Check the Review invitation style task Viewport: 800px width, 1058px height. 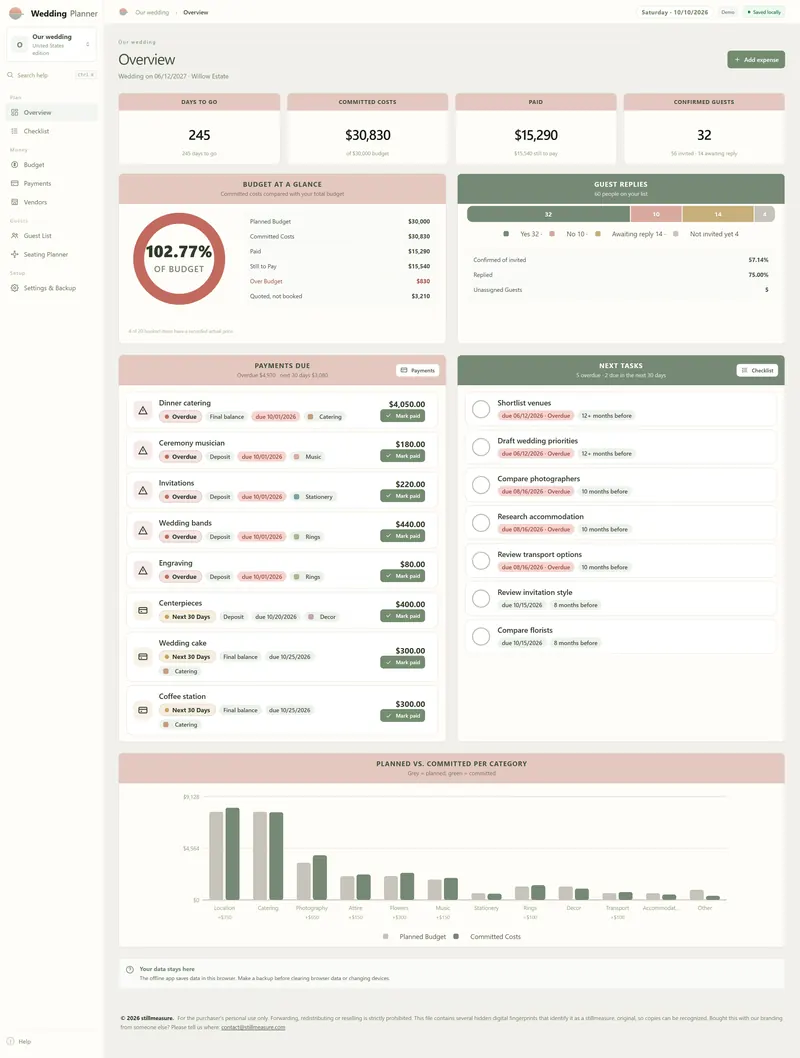point(481,598)
